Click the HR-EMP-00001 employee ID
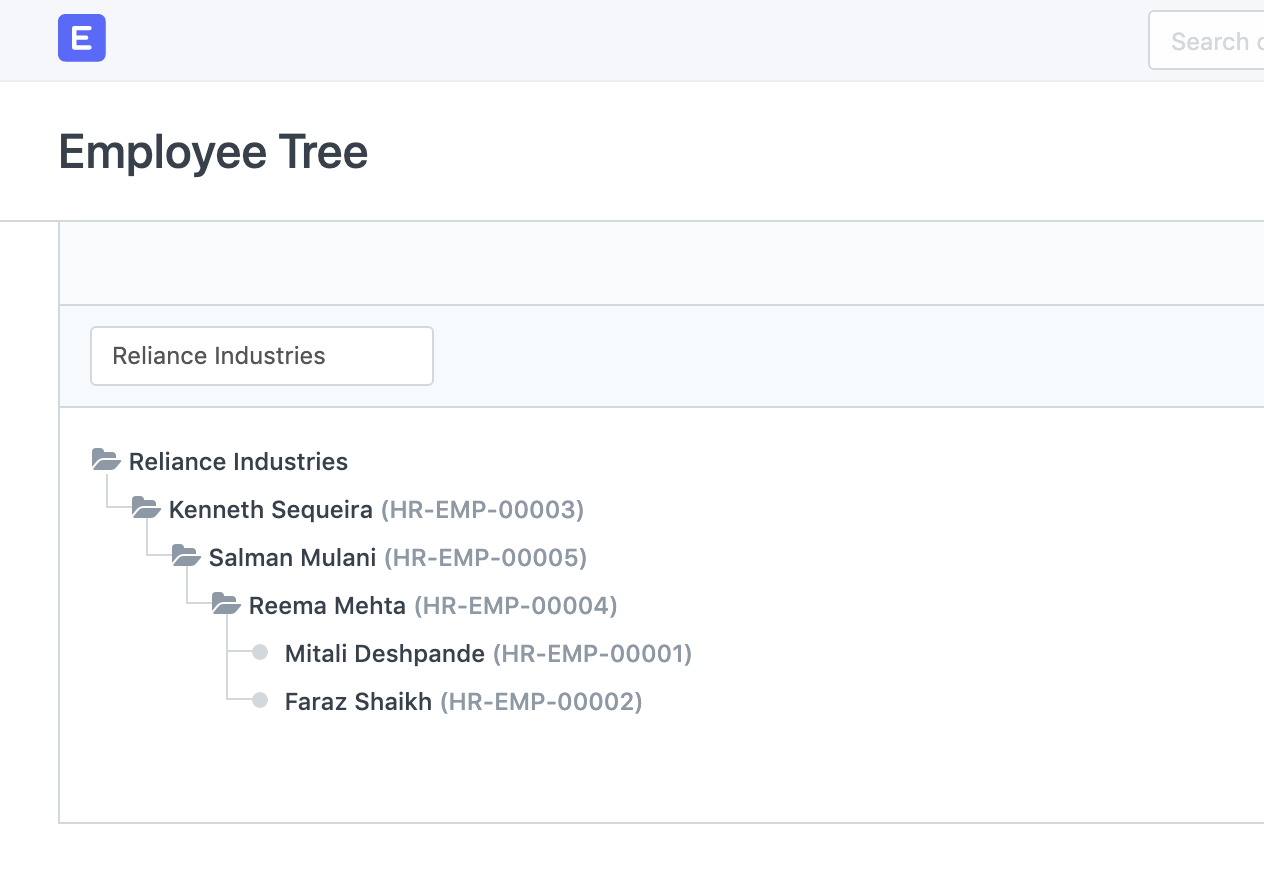This screenshot has height=886, width=1264. point(592,654)
